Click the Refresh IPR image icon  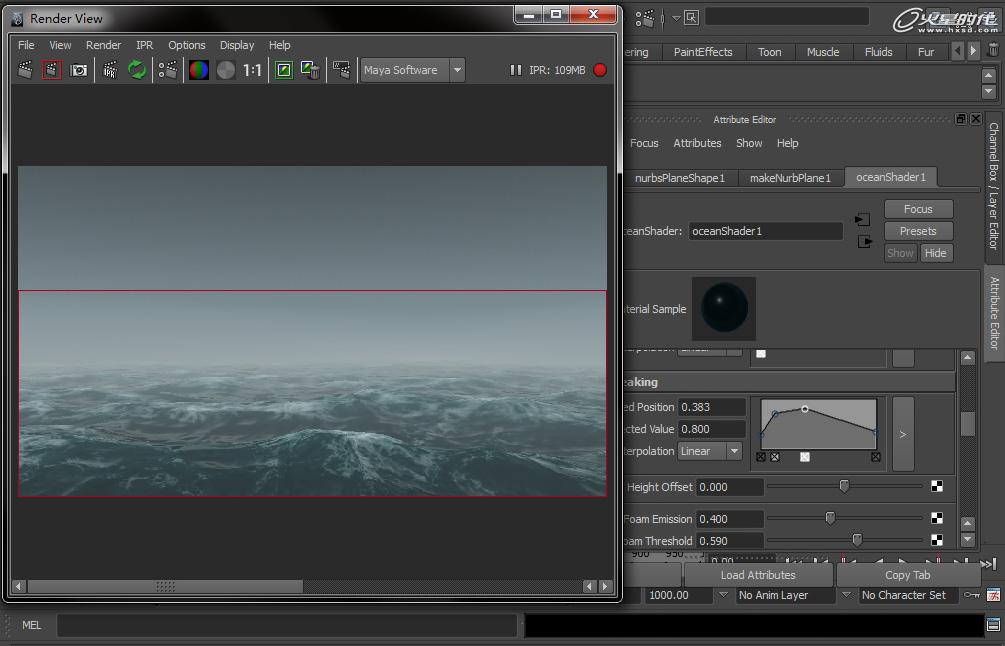(x=137, y=70)
